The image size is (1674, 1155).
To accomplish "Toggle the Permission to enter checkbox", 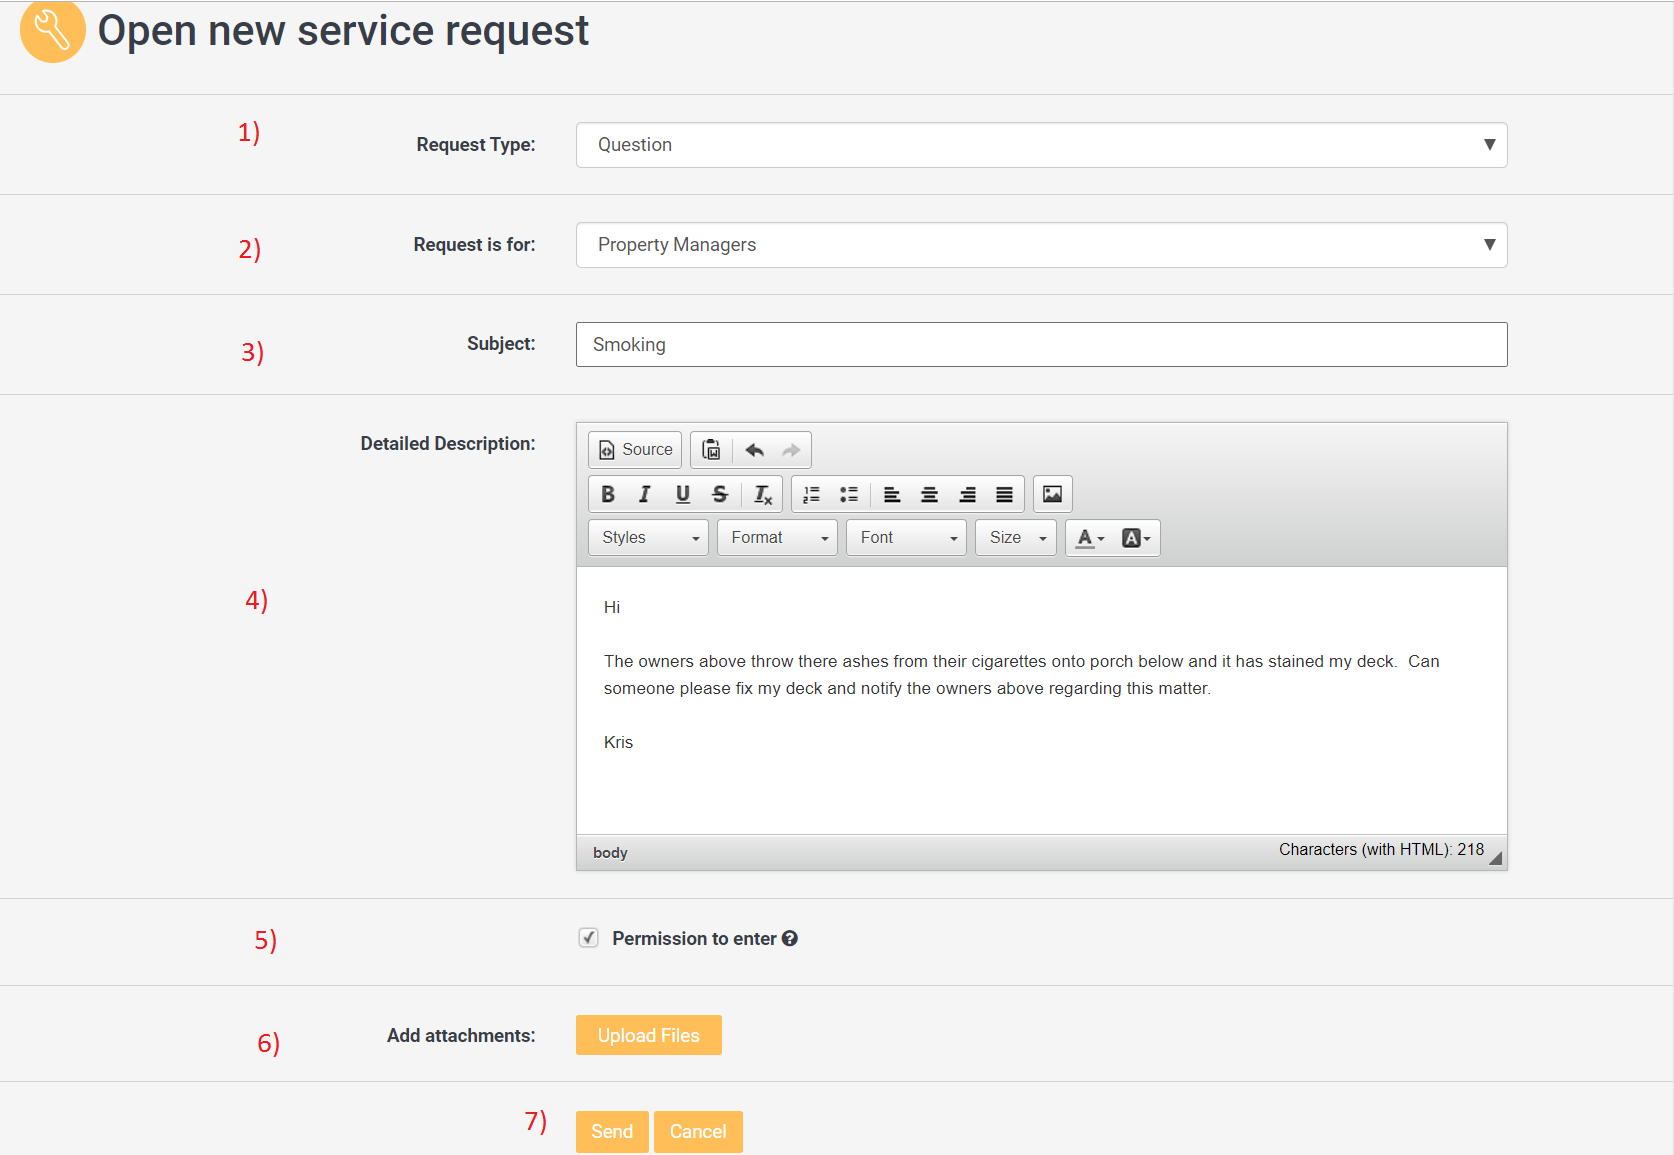I will 589,938.
